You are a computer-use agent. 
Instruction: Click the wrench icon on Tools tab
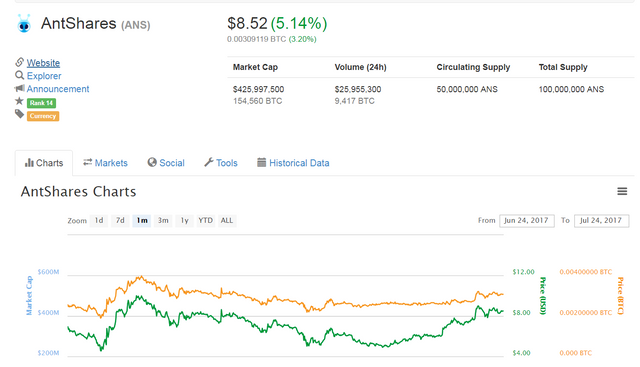pyautogui.click(x=209, y=162)
